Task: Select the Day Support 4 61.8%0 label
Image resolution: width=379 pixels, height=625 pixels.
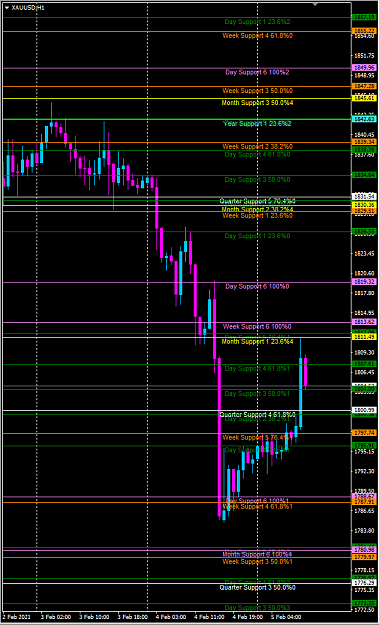Action: [257, 154]
